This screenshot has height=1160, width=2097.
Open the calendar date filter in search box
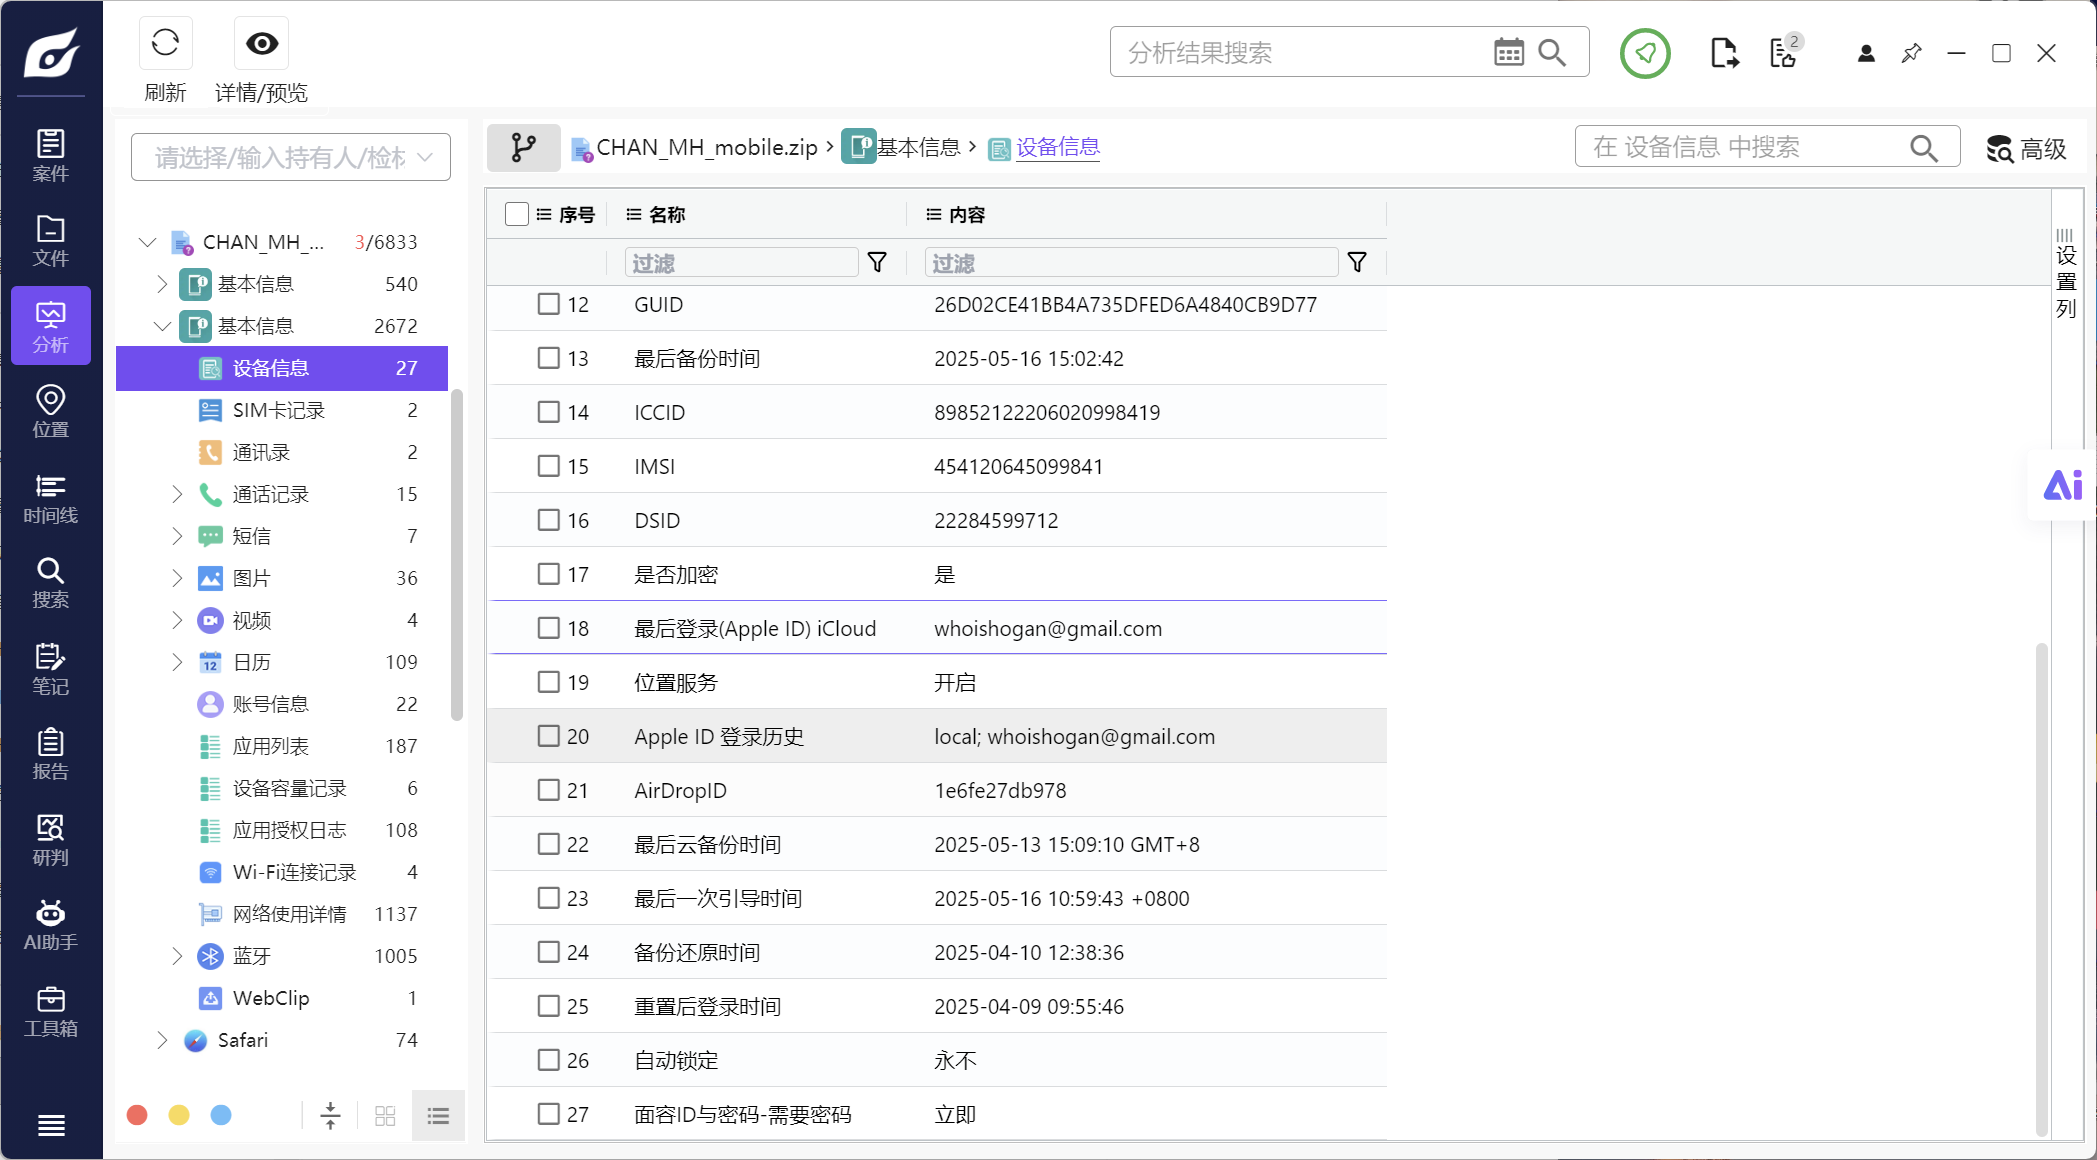pyautogui.click(x=1509, y=52)
